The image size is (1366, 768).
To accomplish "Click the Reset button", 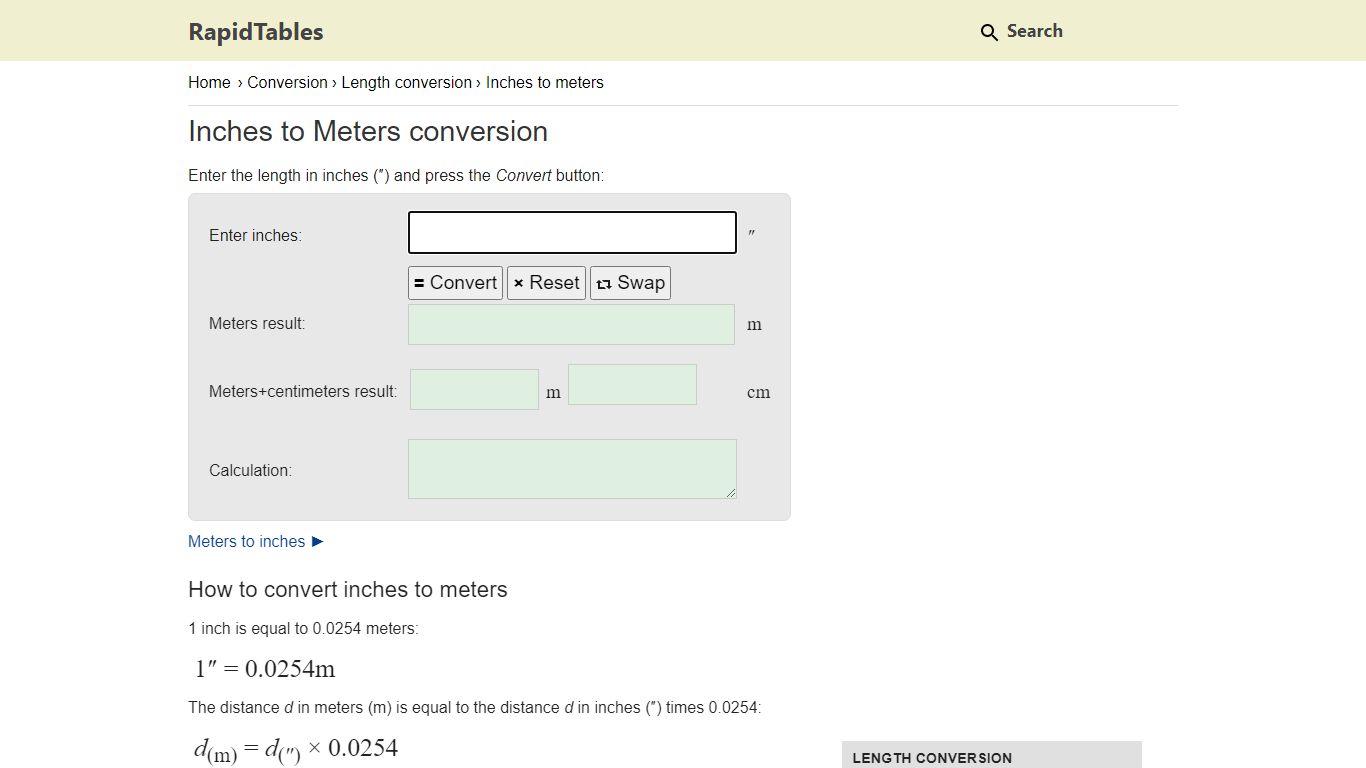I will tap(546, 283).
